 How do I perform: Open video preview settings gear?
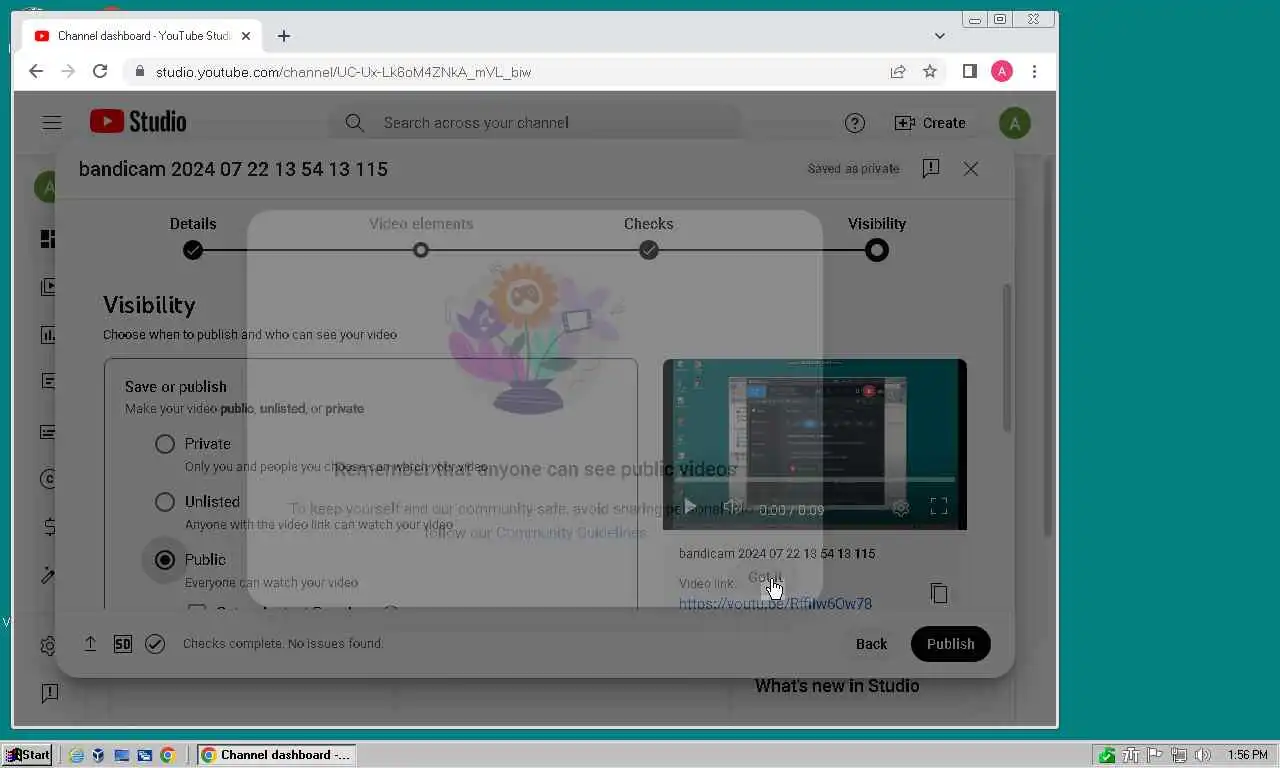point(901,508)
